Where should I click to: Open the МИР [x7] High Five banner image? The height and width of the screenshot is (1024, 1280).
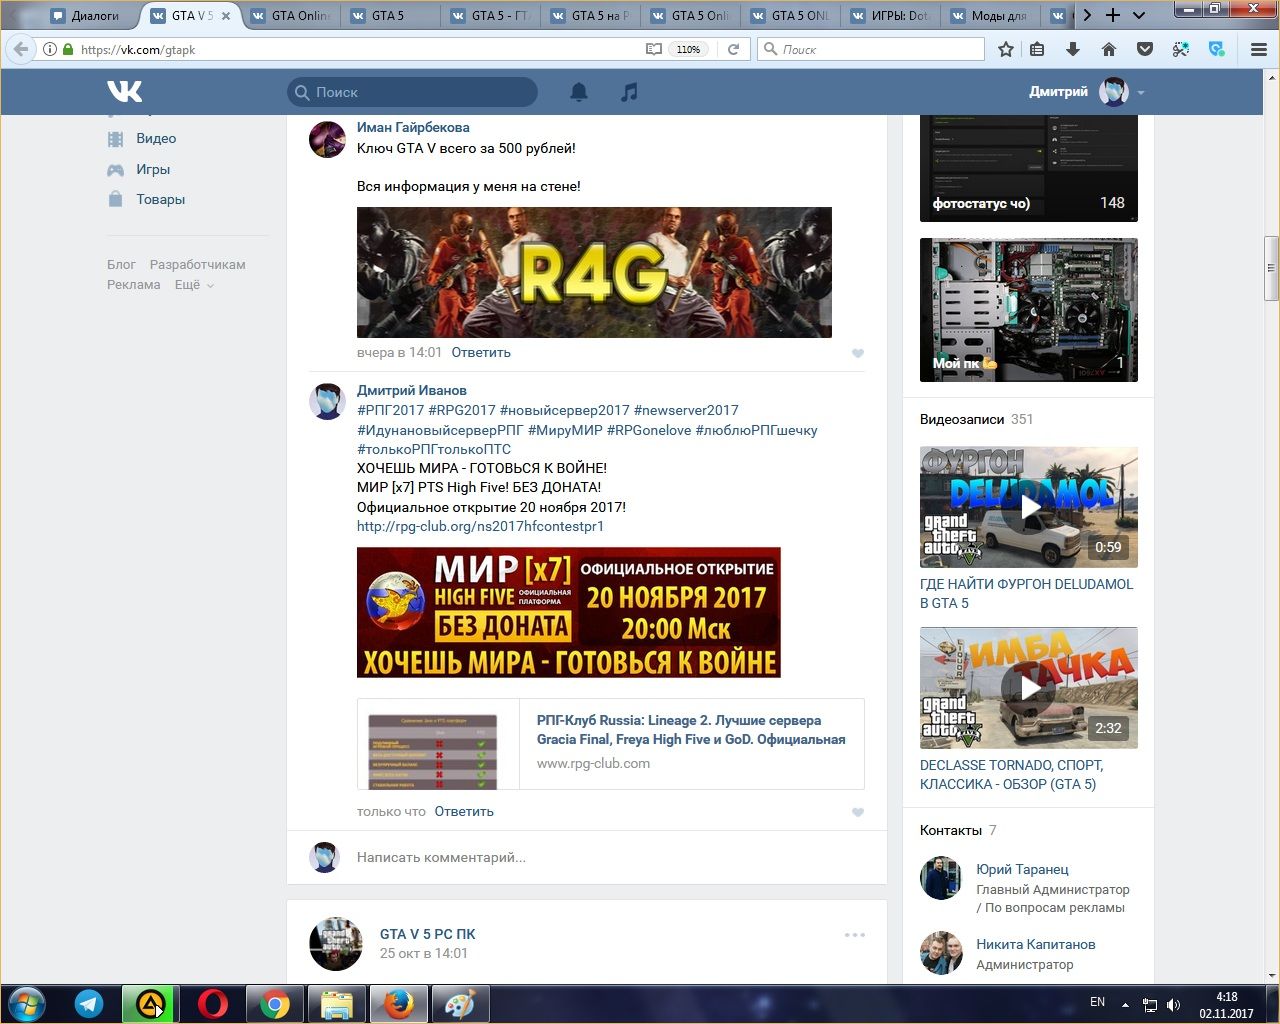click(569, 612)
